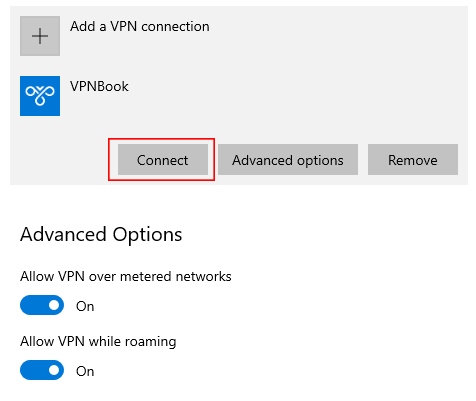Disable Allow VPN over metered networks

click(x=42, y=305)
